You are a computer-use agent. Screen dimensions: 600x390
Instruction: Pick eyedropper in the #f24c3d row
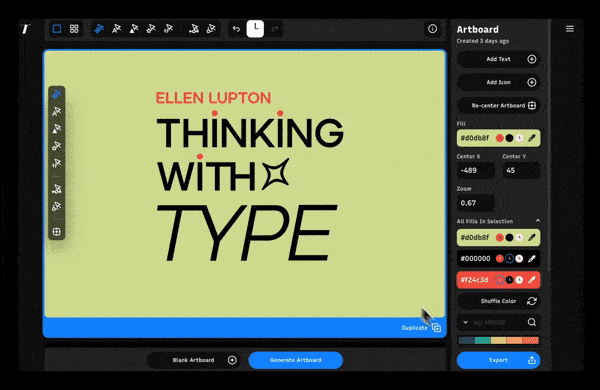tap(532, 280)
